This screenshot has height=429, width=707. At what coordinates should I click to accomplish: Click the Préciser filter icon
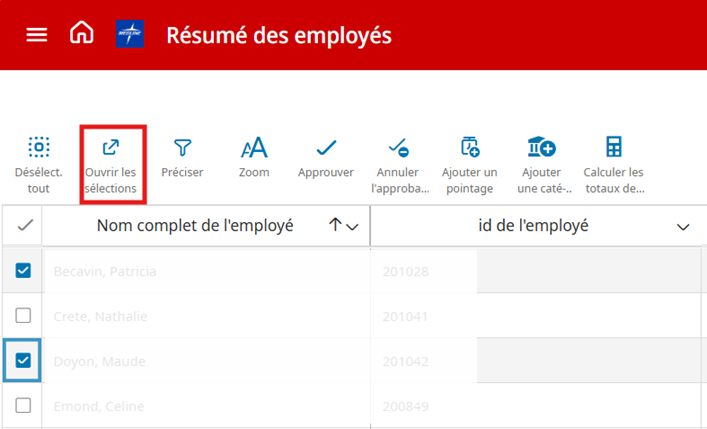point(182,149)
